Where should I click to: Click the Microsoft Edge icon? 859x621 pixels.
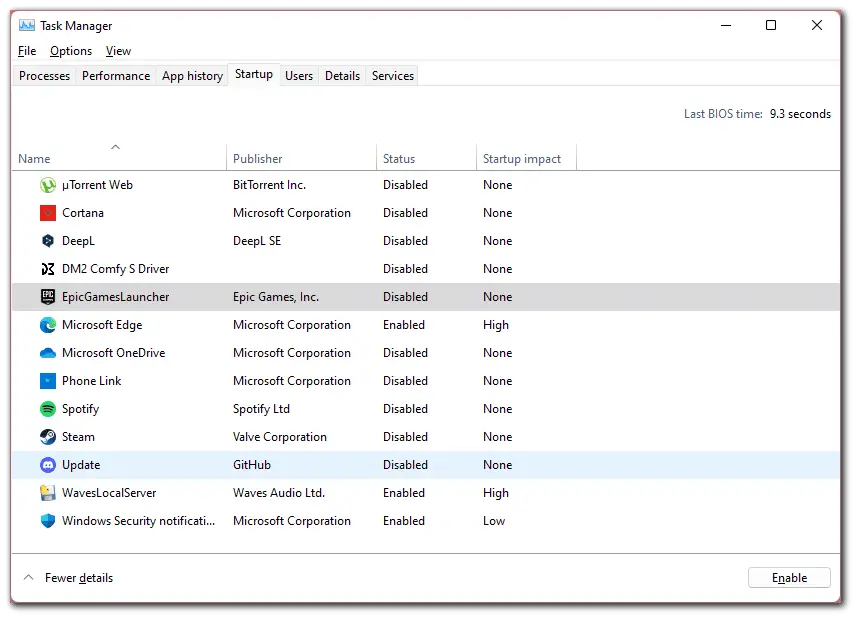pyautogui.click(x=48, y=325)
